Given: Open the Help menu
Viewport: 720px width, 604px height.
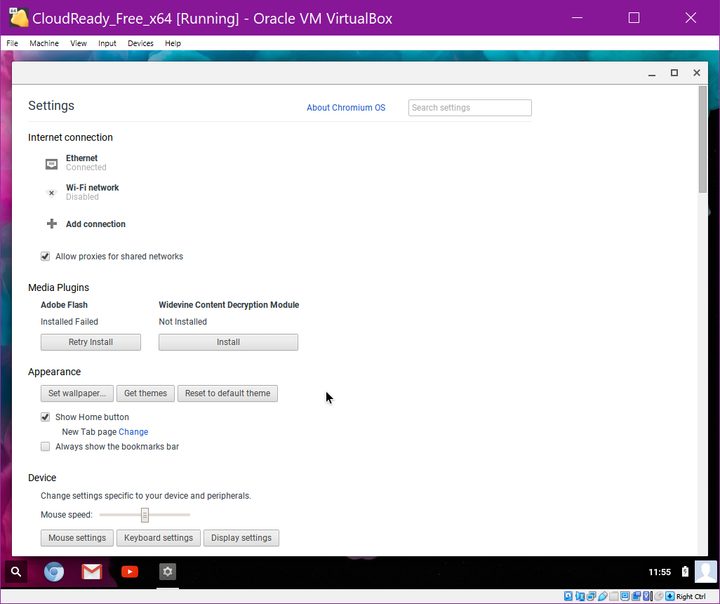Looking at the screenshot, I should 173,43.
